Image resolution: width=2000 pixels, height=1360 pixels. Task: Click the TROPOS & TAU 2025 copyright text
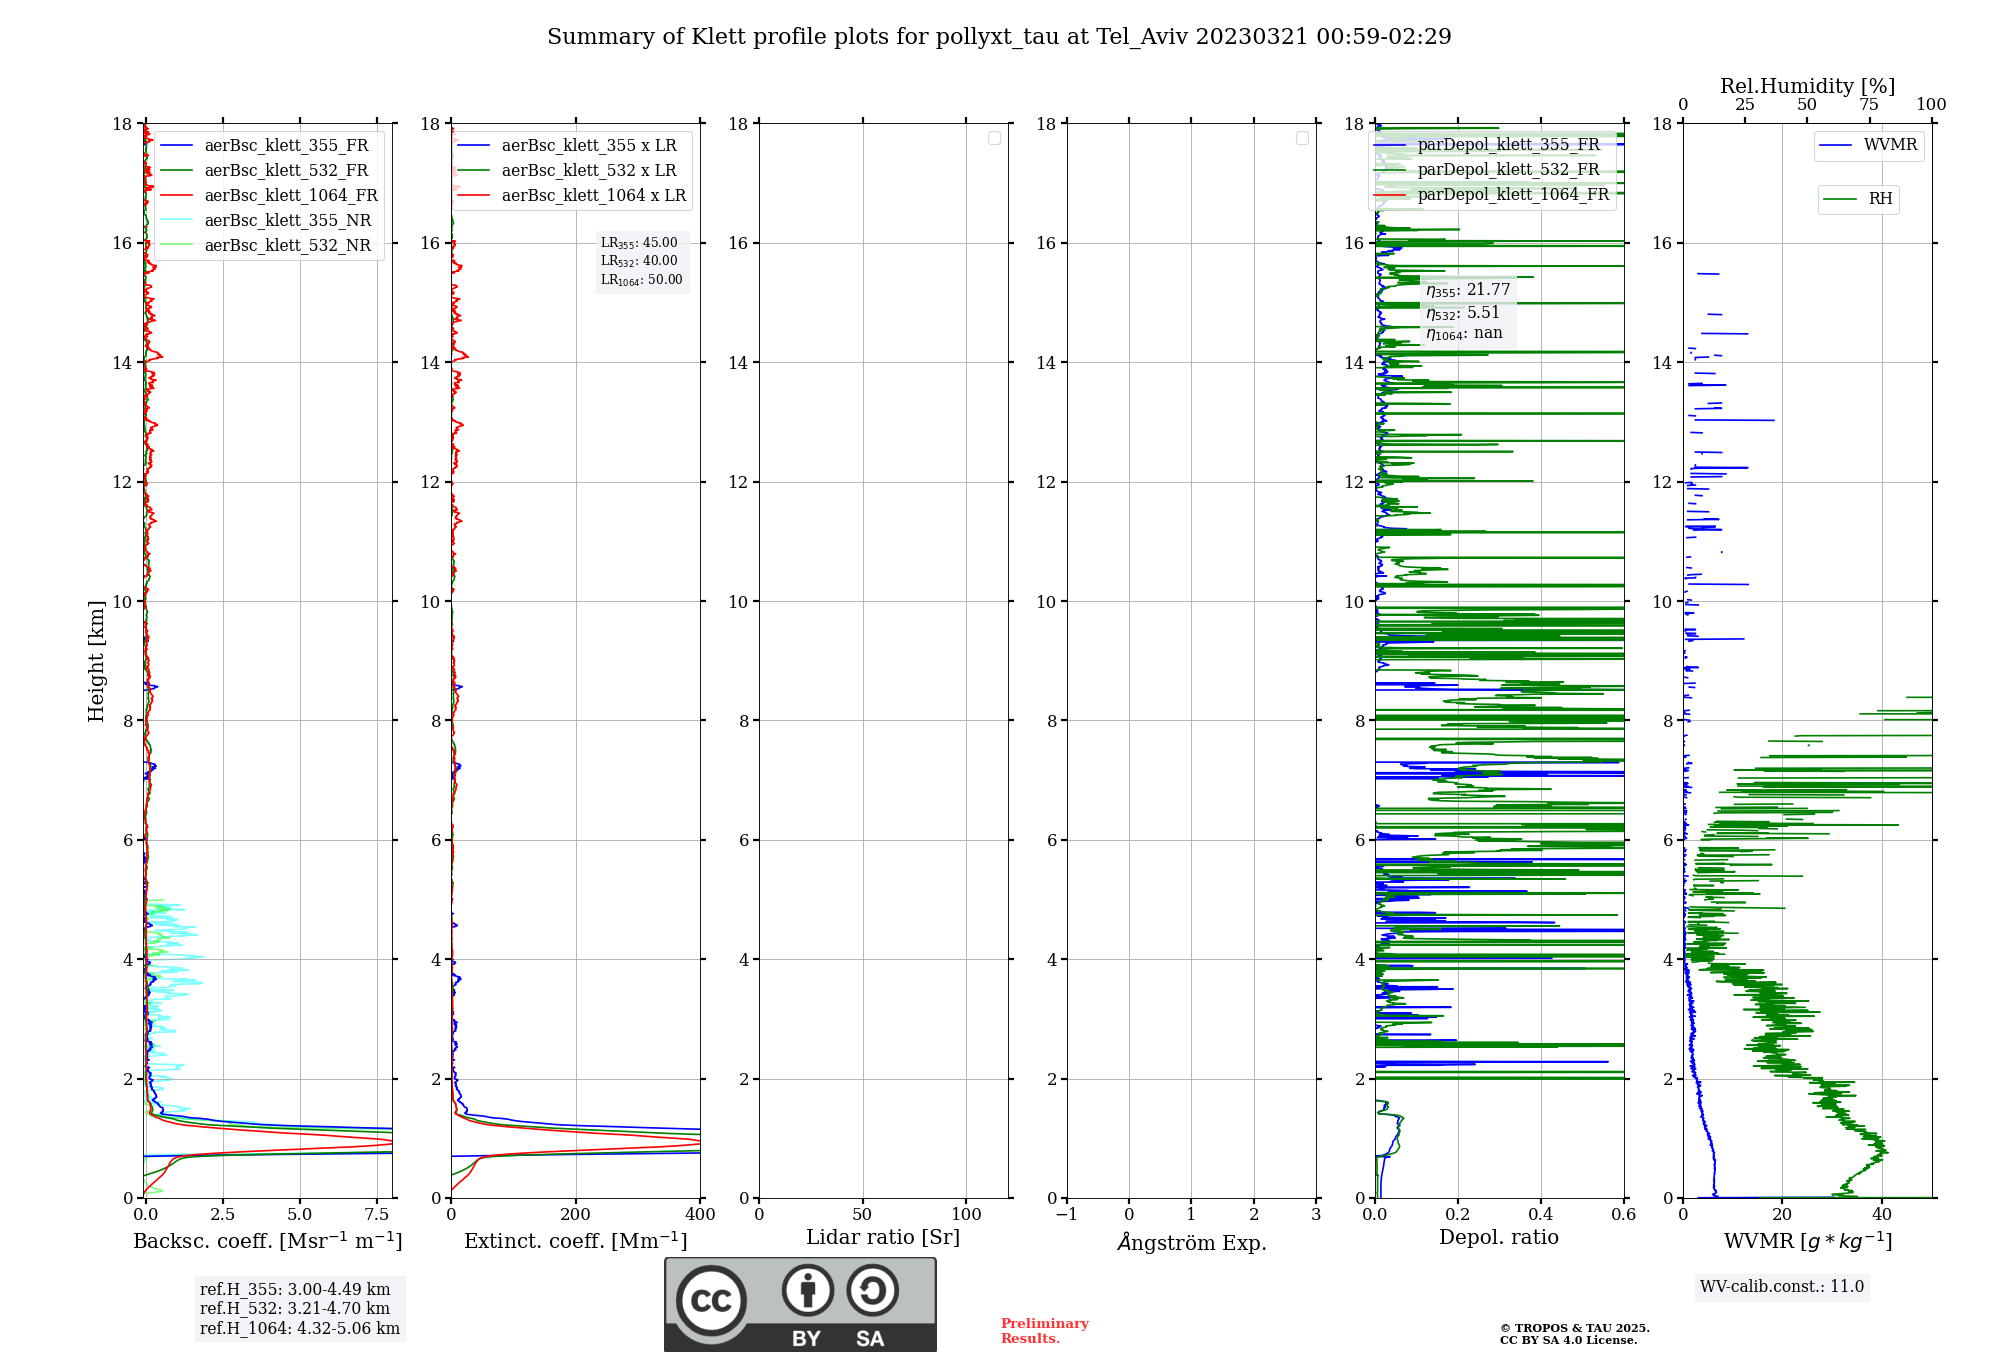point(1575,1328)
